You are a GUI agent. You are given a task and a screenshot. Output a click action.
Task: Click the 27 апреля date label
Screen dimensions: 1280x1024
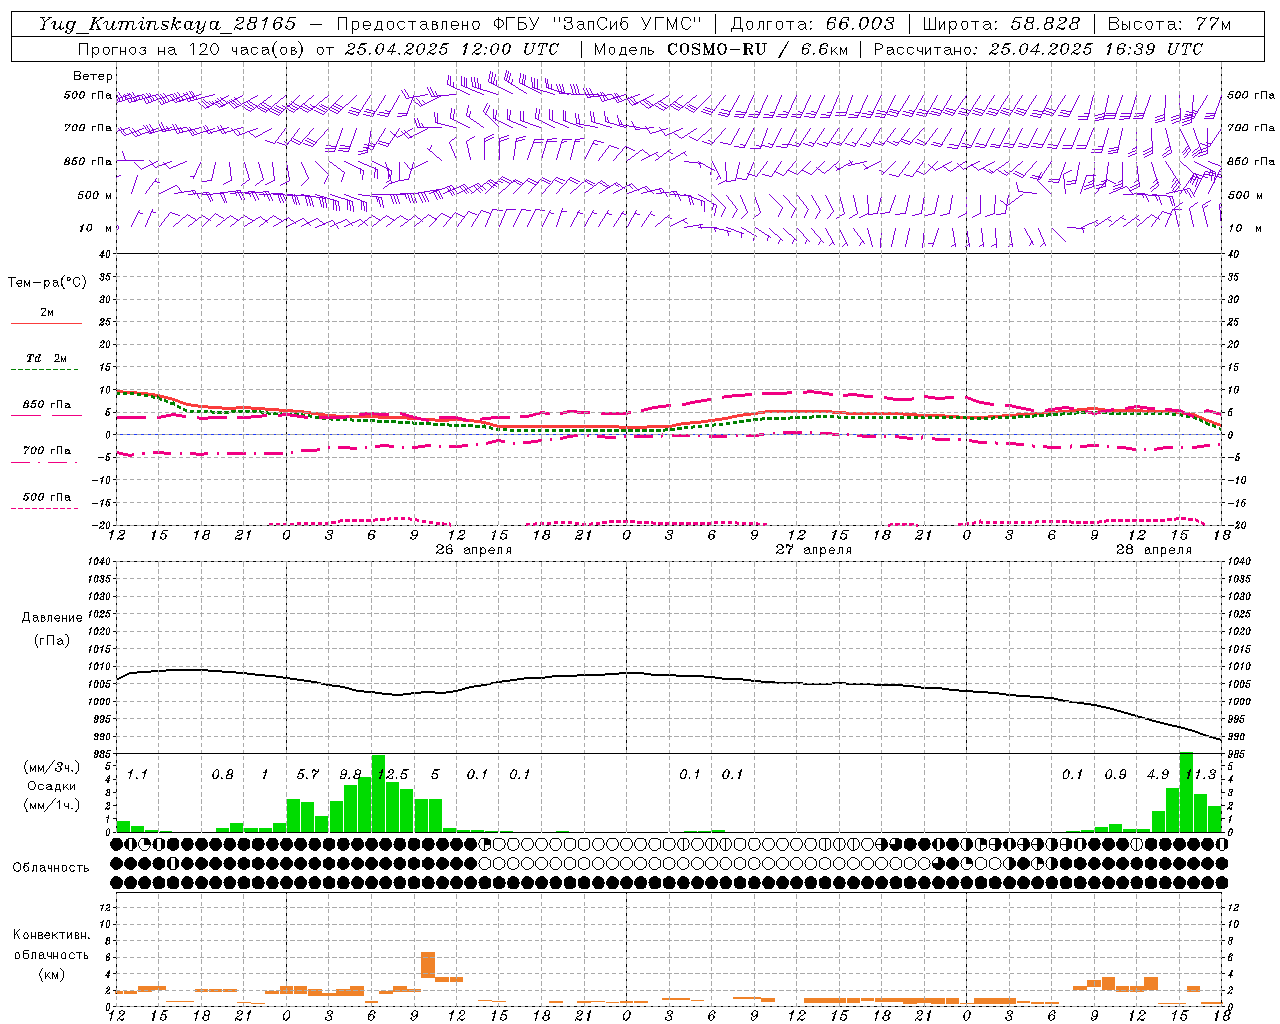[x=814, y=550]
